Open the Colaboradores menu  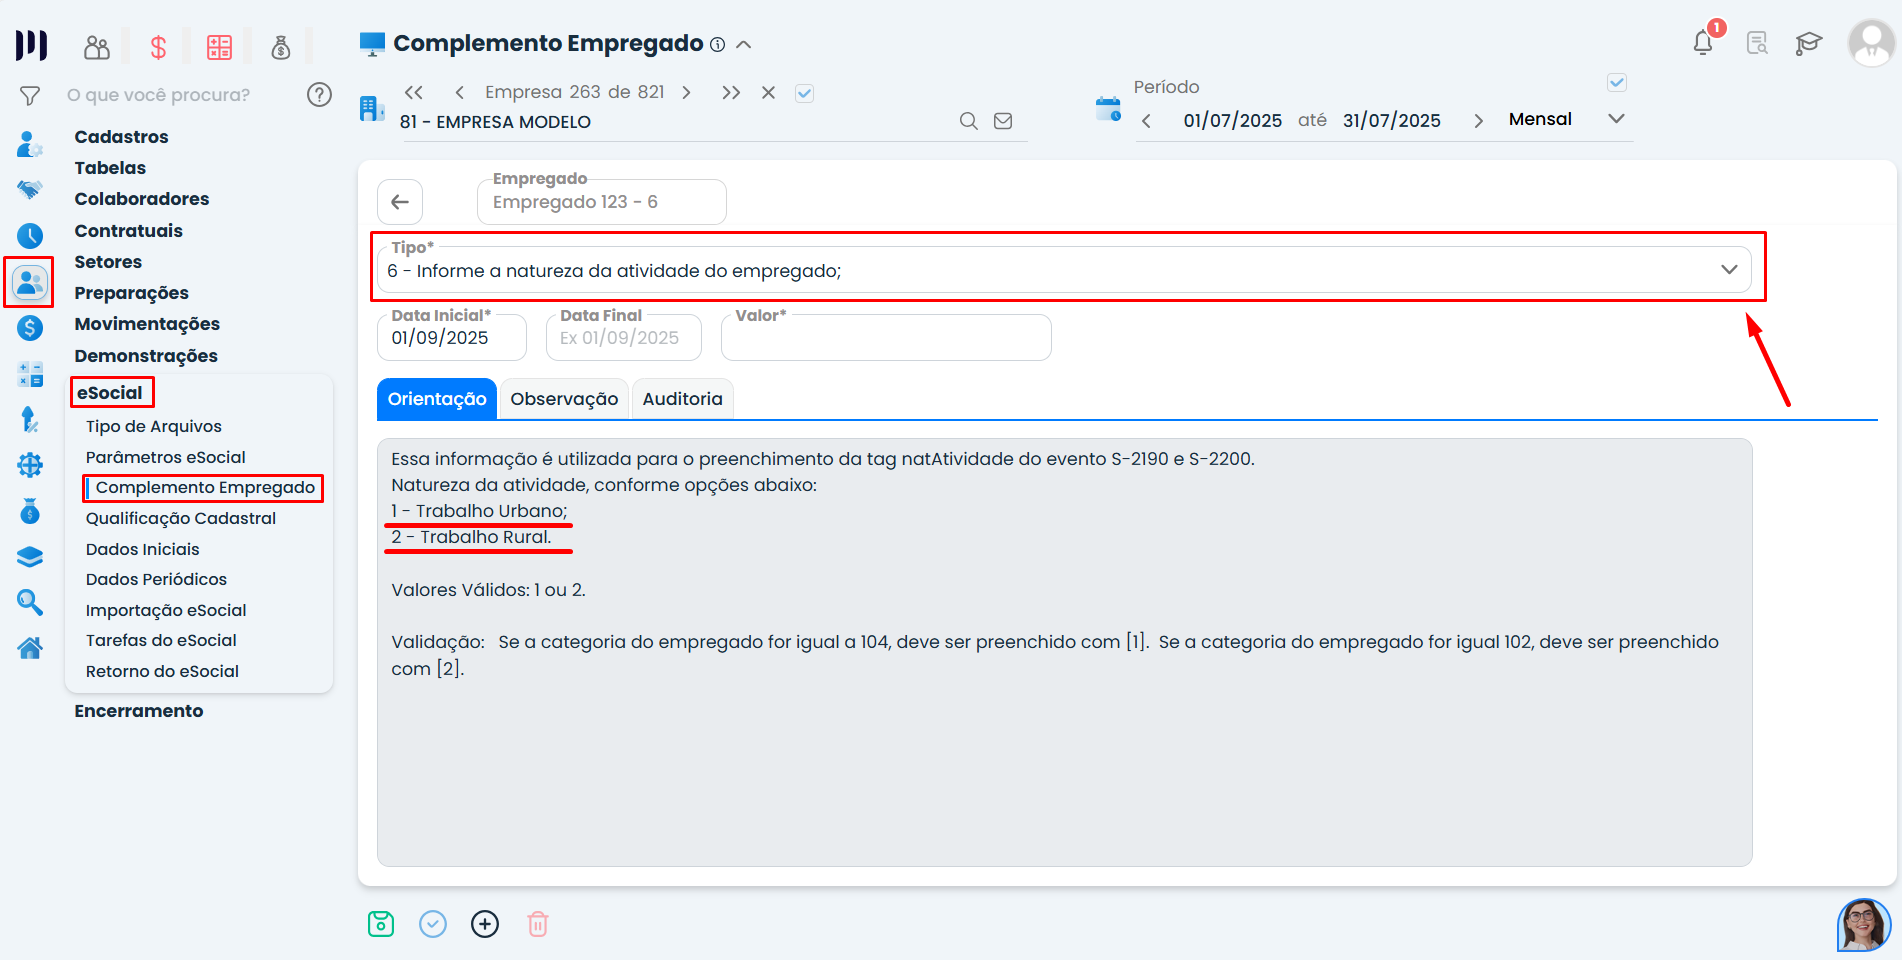click(x=142, y=199)
